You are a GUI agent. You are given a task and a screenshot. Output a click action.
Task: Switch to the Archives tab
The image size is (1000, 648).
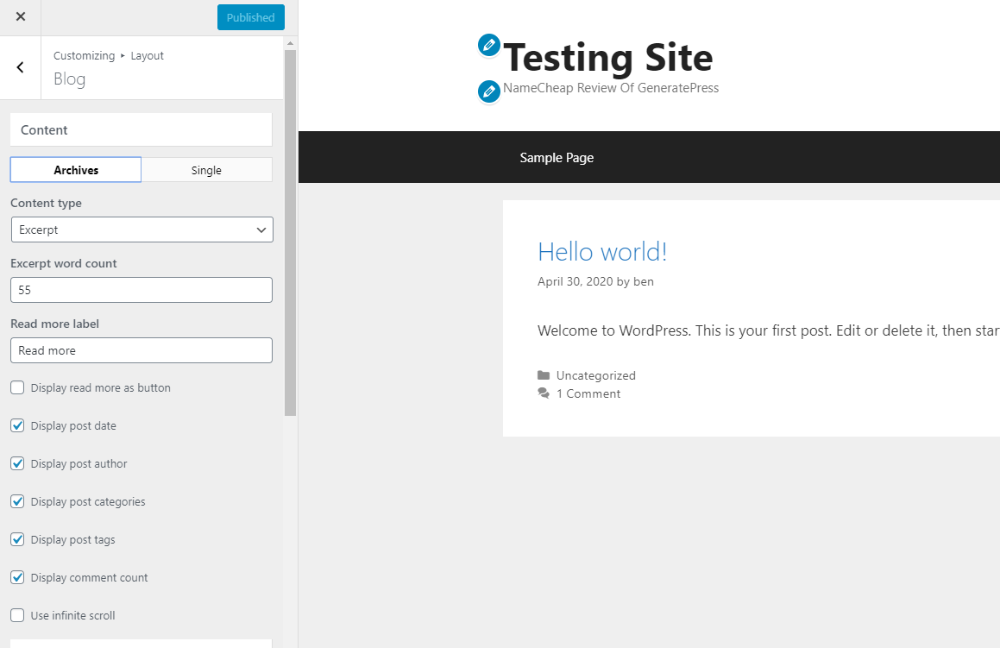click(x=76, y=170)
